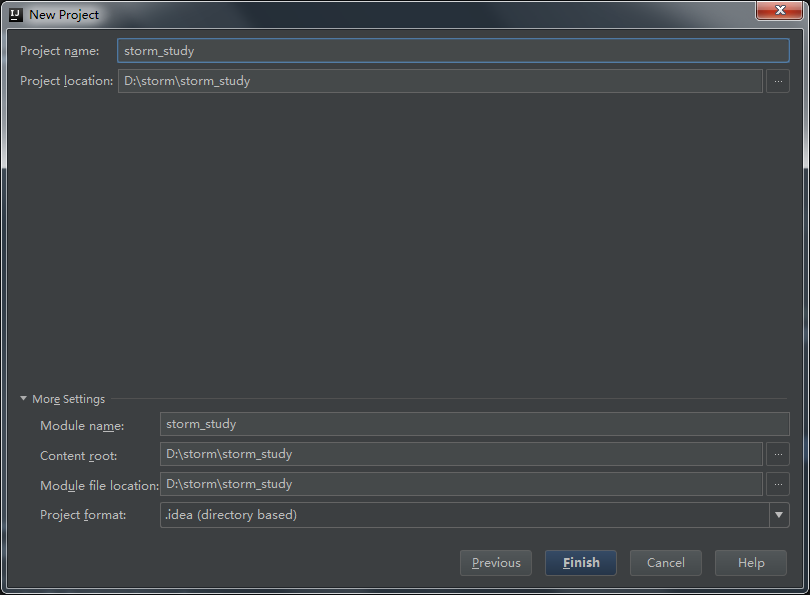Screen dimensions: 810x595
Task: Click the Module file location label
Action: [x=99, y=486]
